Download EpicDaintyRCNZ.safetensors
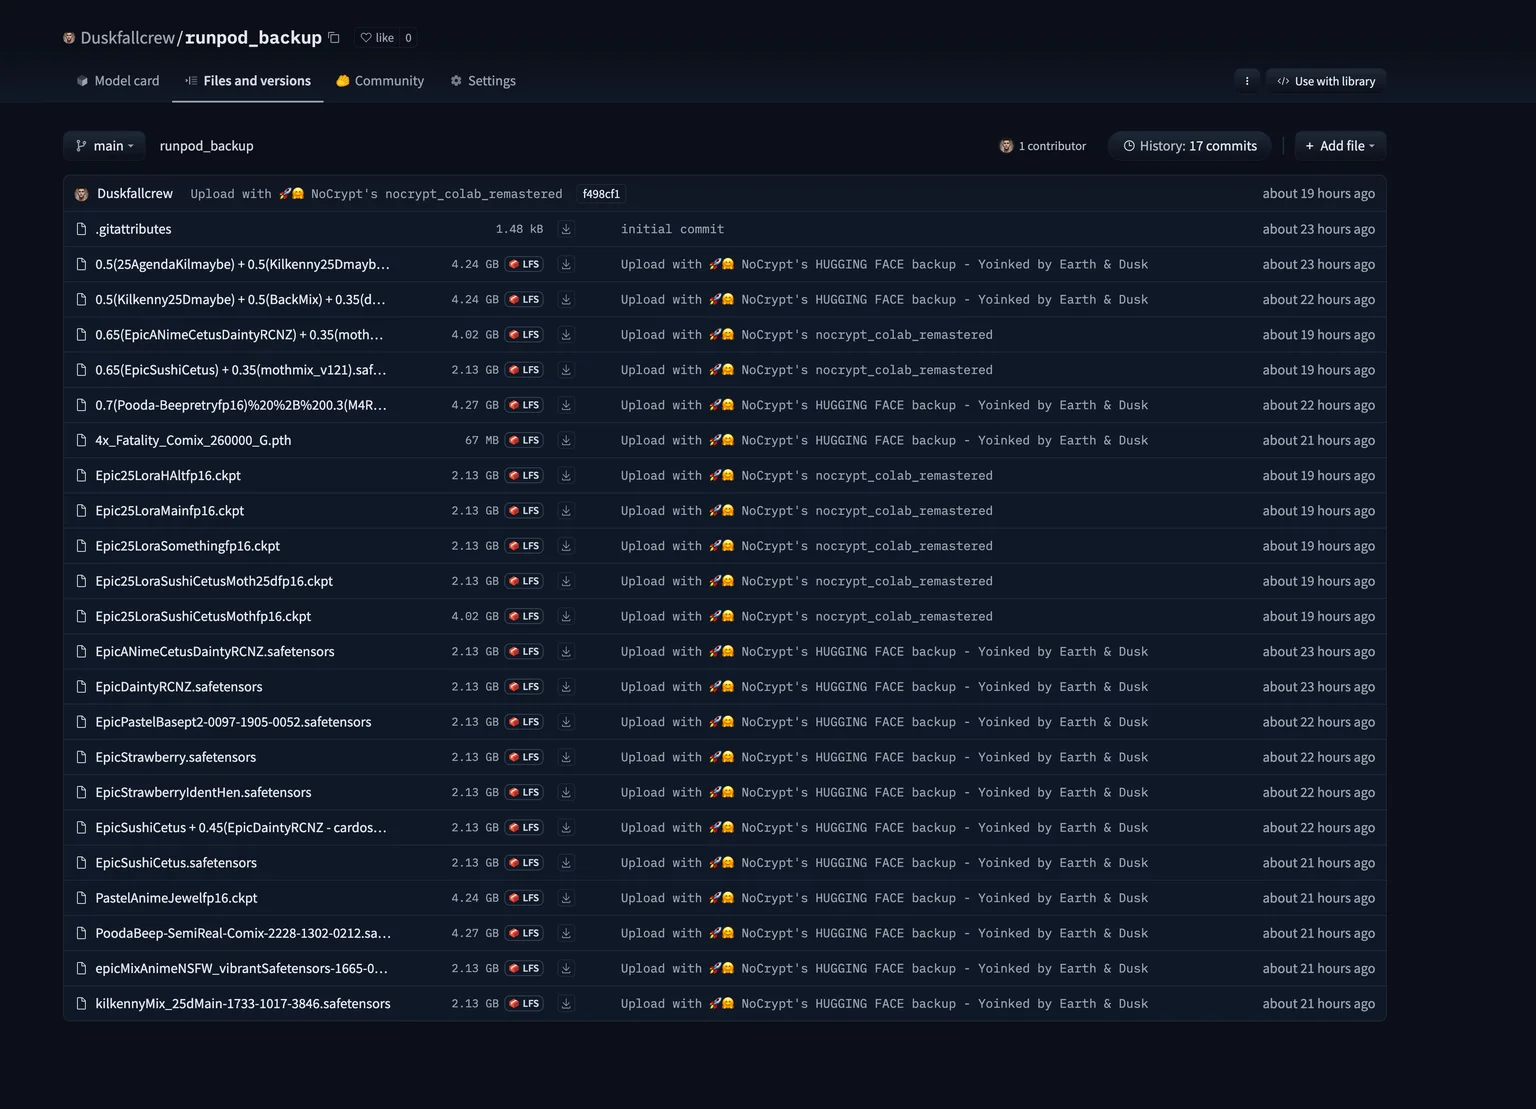 click(x=566, y=687)
